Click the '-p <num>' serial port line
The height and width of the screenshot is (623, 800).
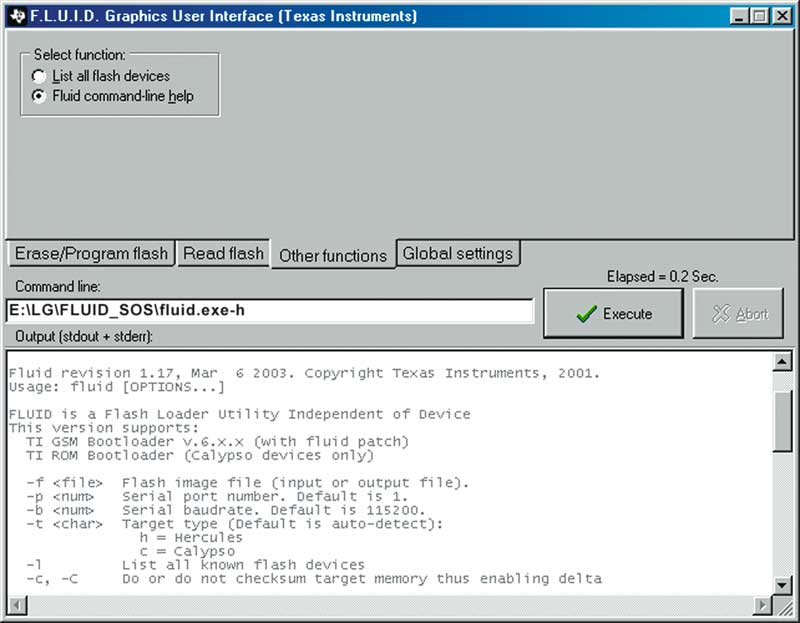pyautogui.click(x=217, y=496)
